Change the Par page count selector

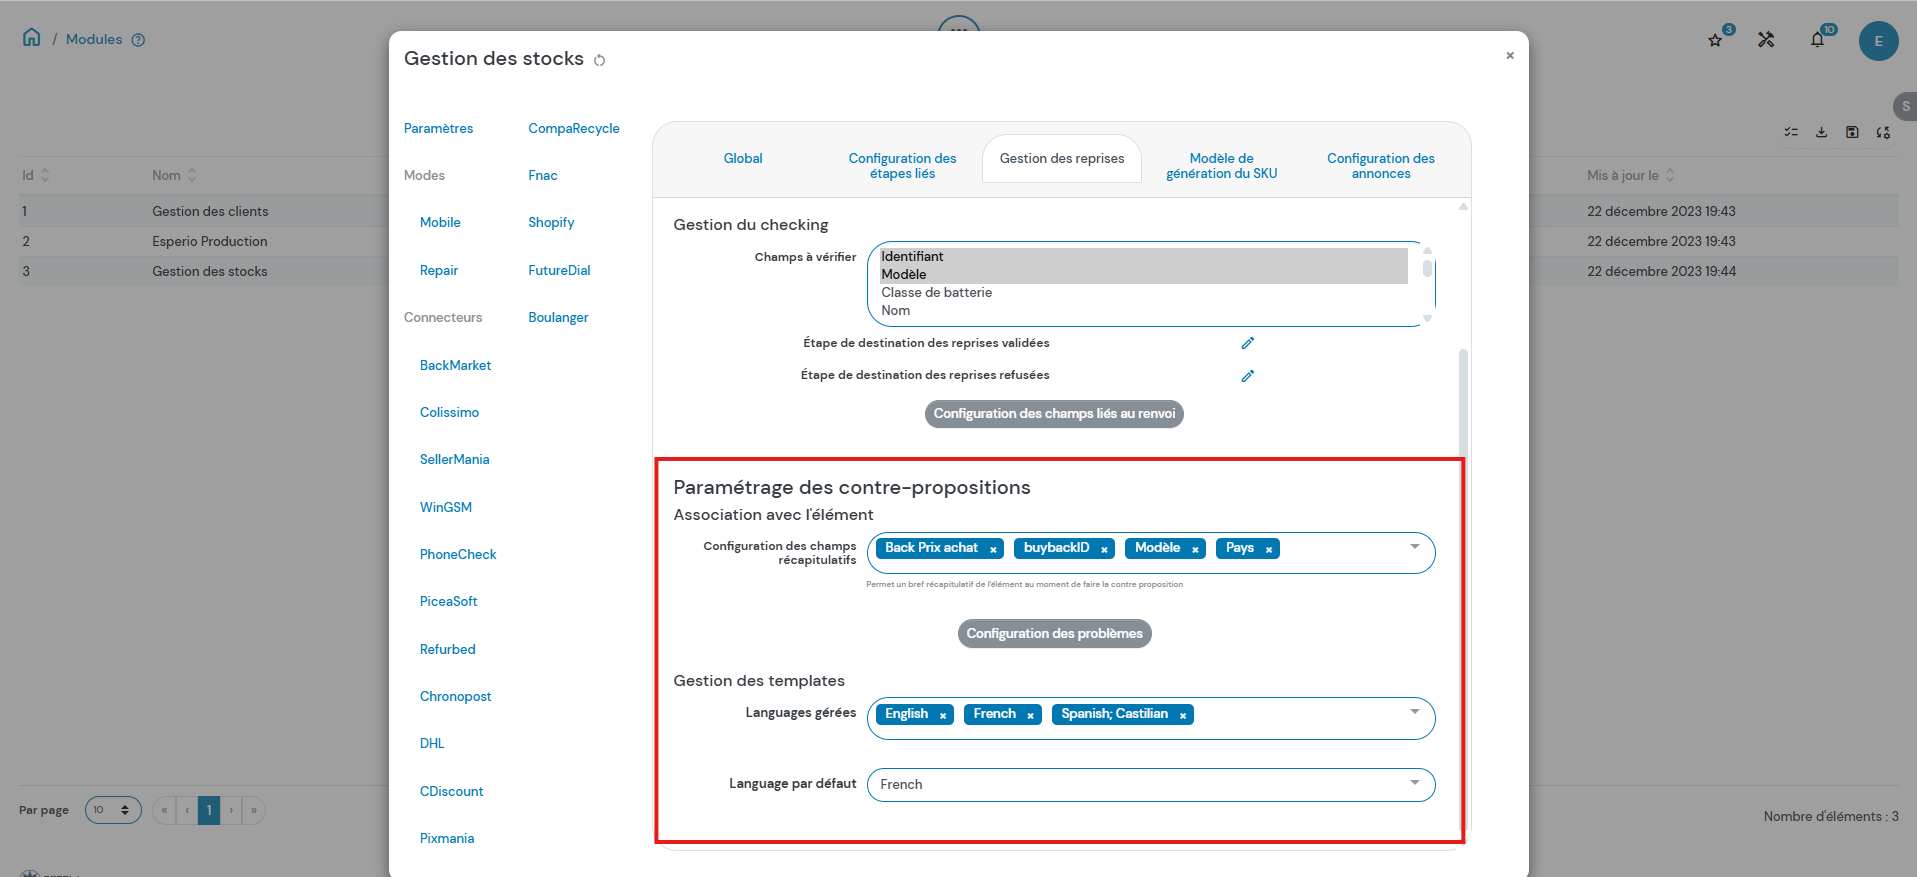113,810
